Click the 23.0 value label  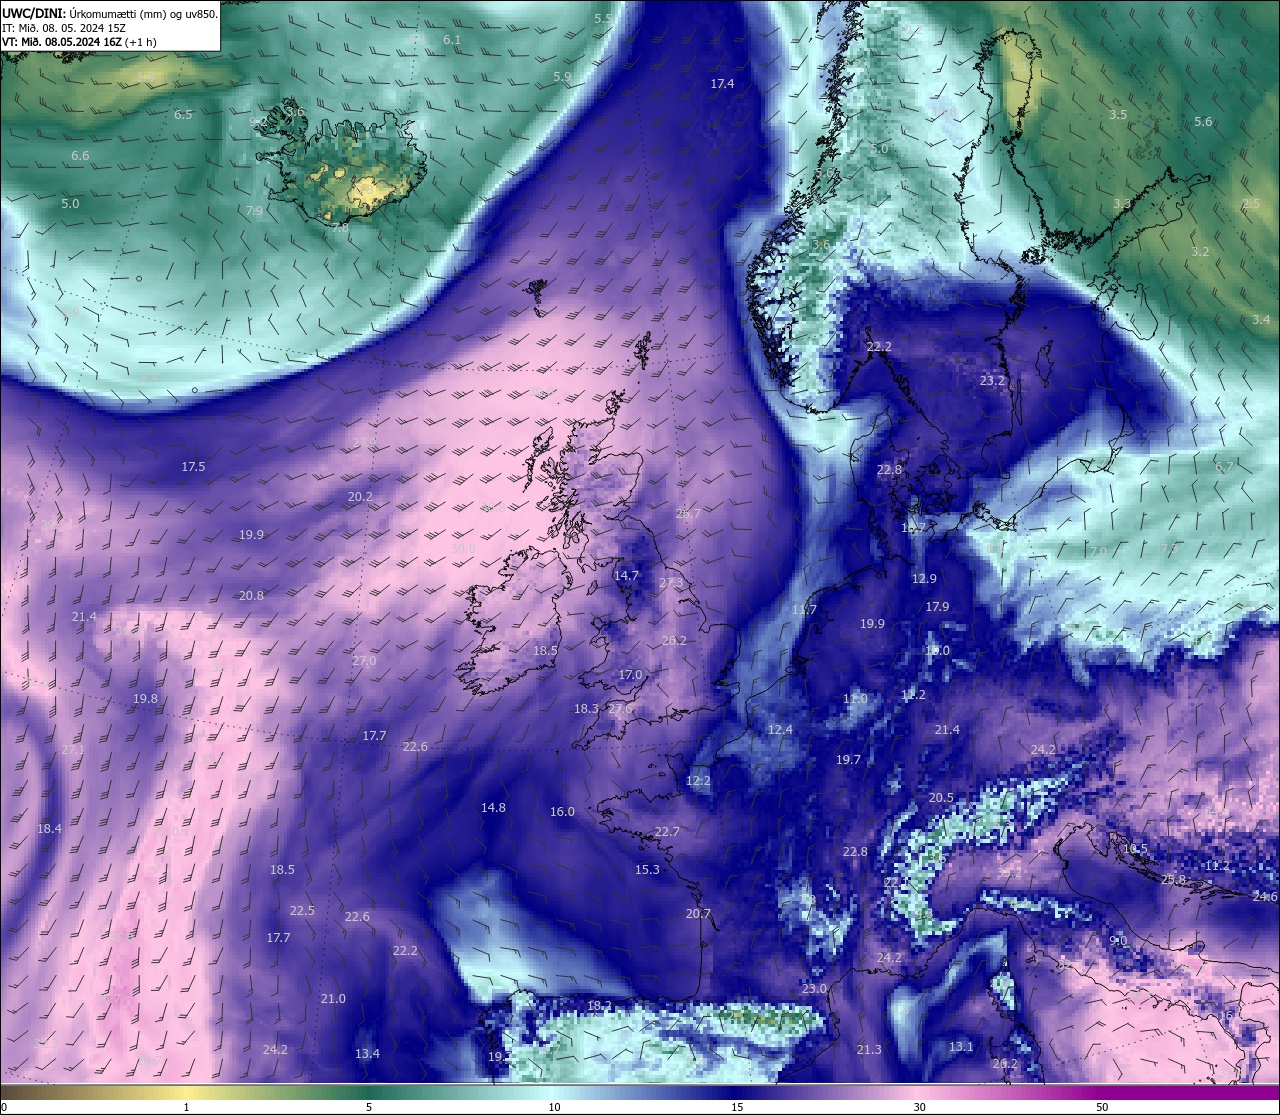tap(814, 989)
